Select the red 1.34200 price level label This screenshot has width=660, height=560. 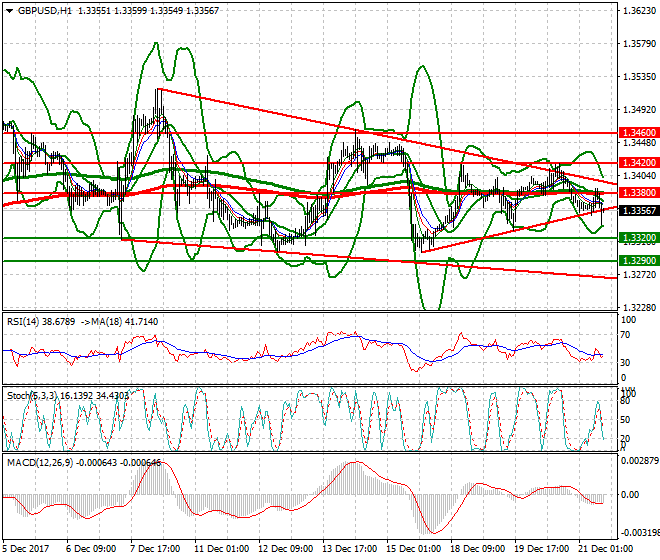[x=639, y=163]
